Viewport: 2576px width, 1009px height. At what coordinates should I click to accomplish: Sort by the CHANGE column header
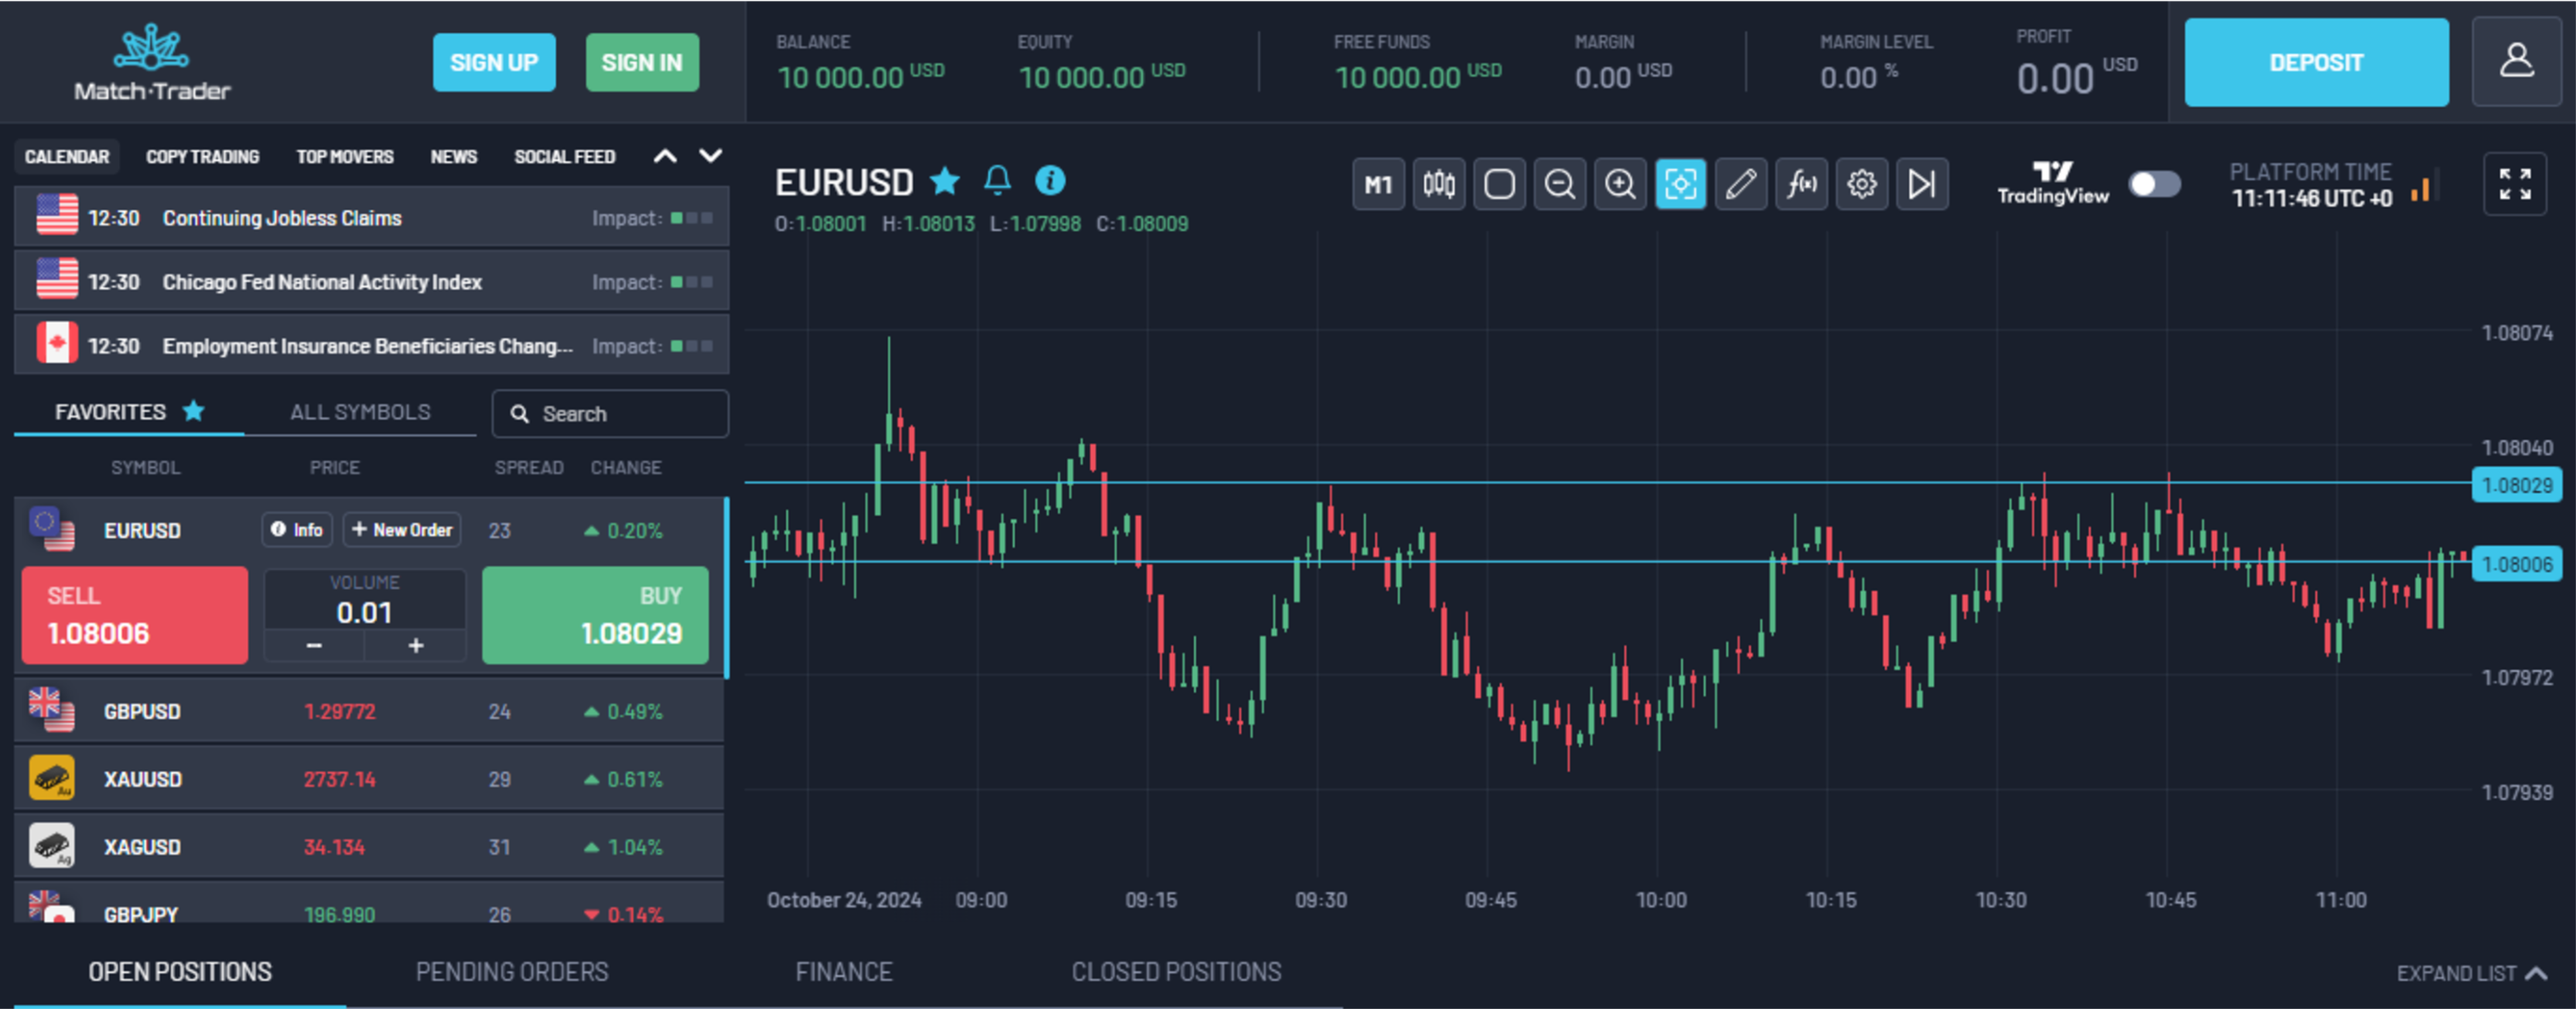point(626,467)
